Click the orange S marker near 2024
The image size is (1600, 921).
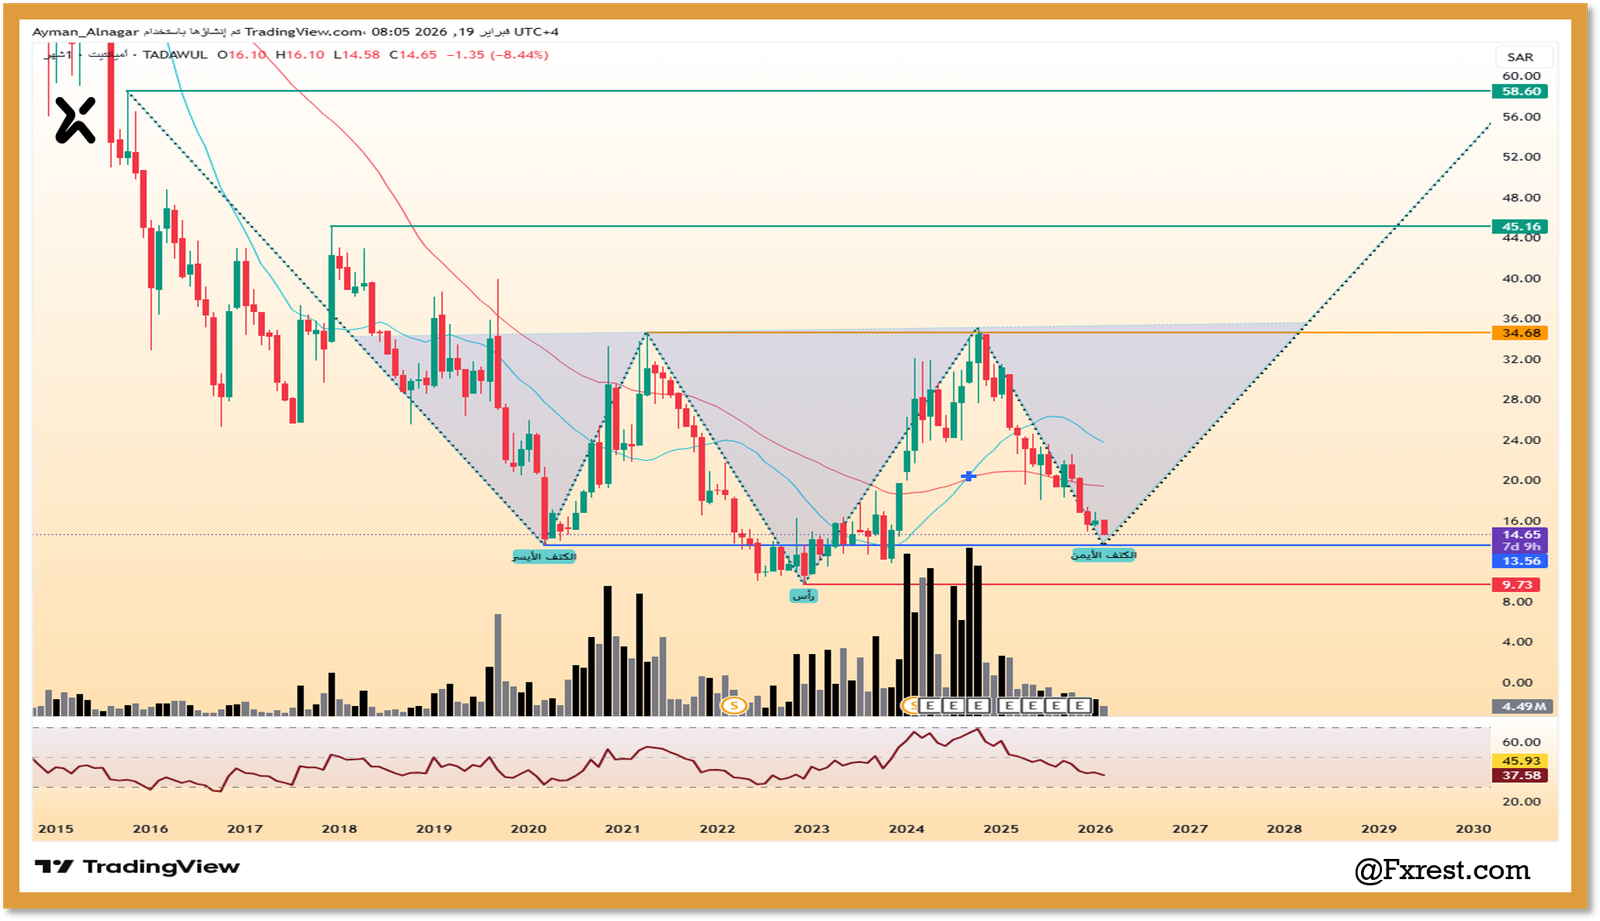click(910, 705)
